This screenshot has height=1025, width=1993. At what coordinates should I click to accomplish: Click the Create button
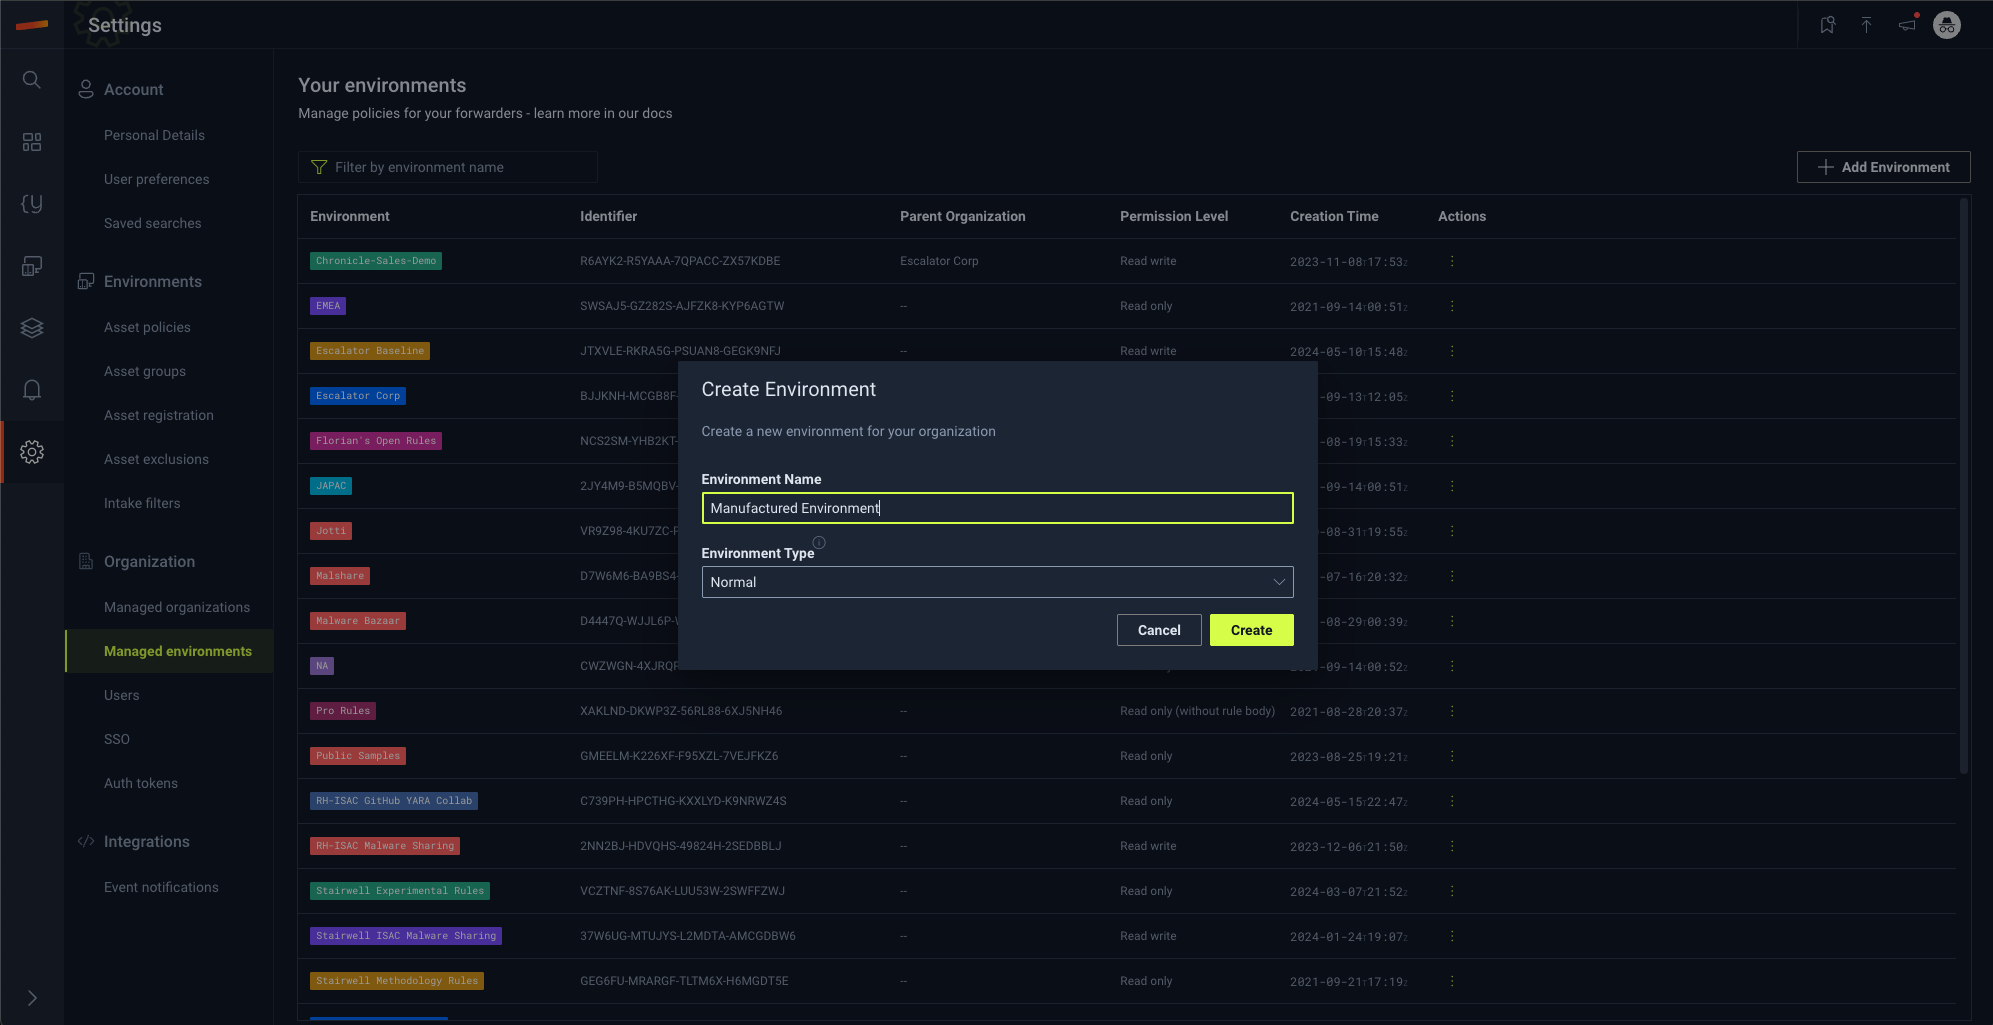point(1251,630)
